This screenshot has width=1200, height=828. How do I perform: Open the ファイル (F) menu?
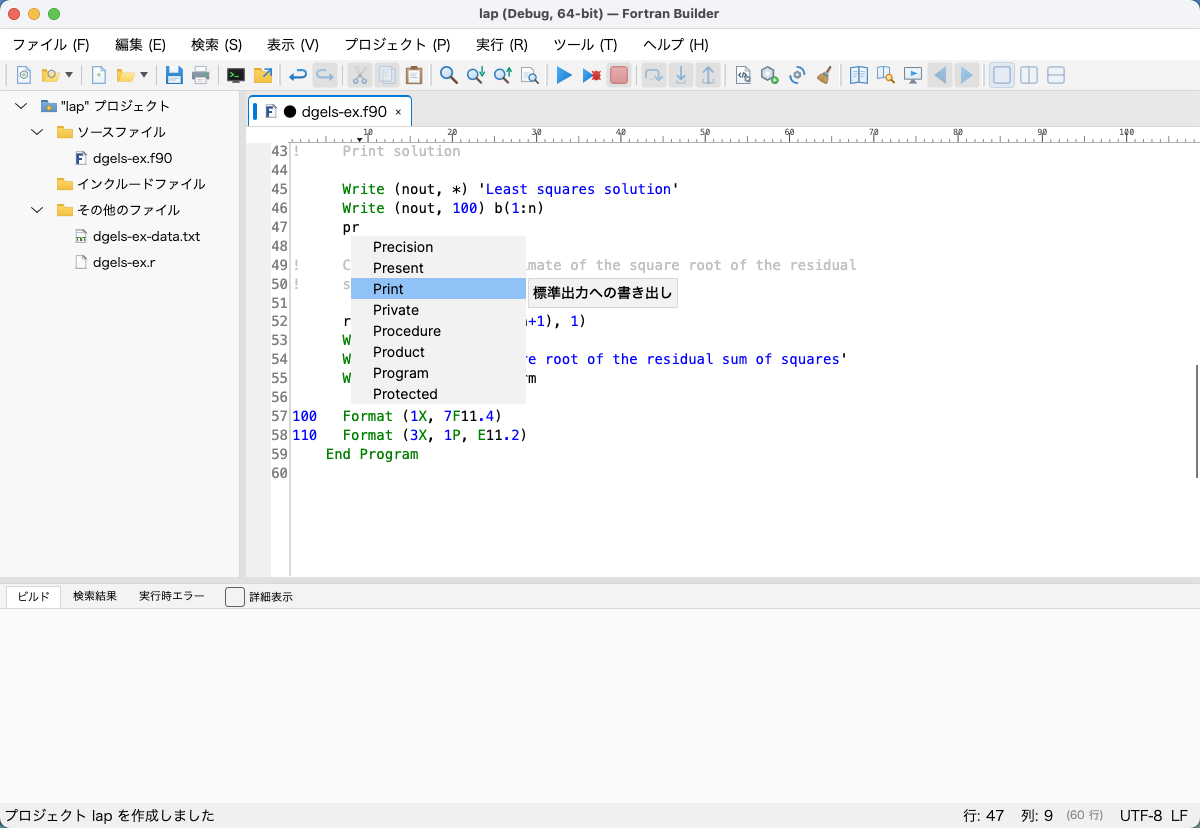click(x=50, y=45)
